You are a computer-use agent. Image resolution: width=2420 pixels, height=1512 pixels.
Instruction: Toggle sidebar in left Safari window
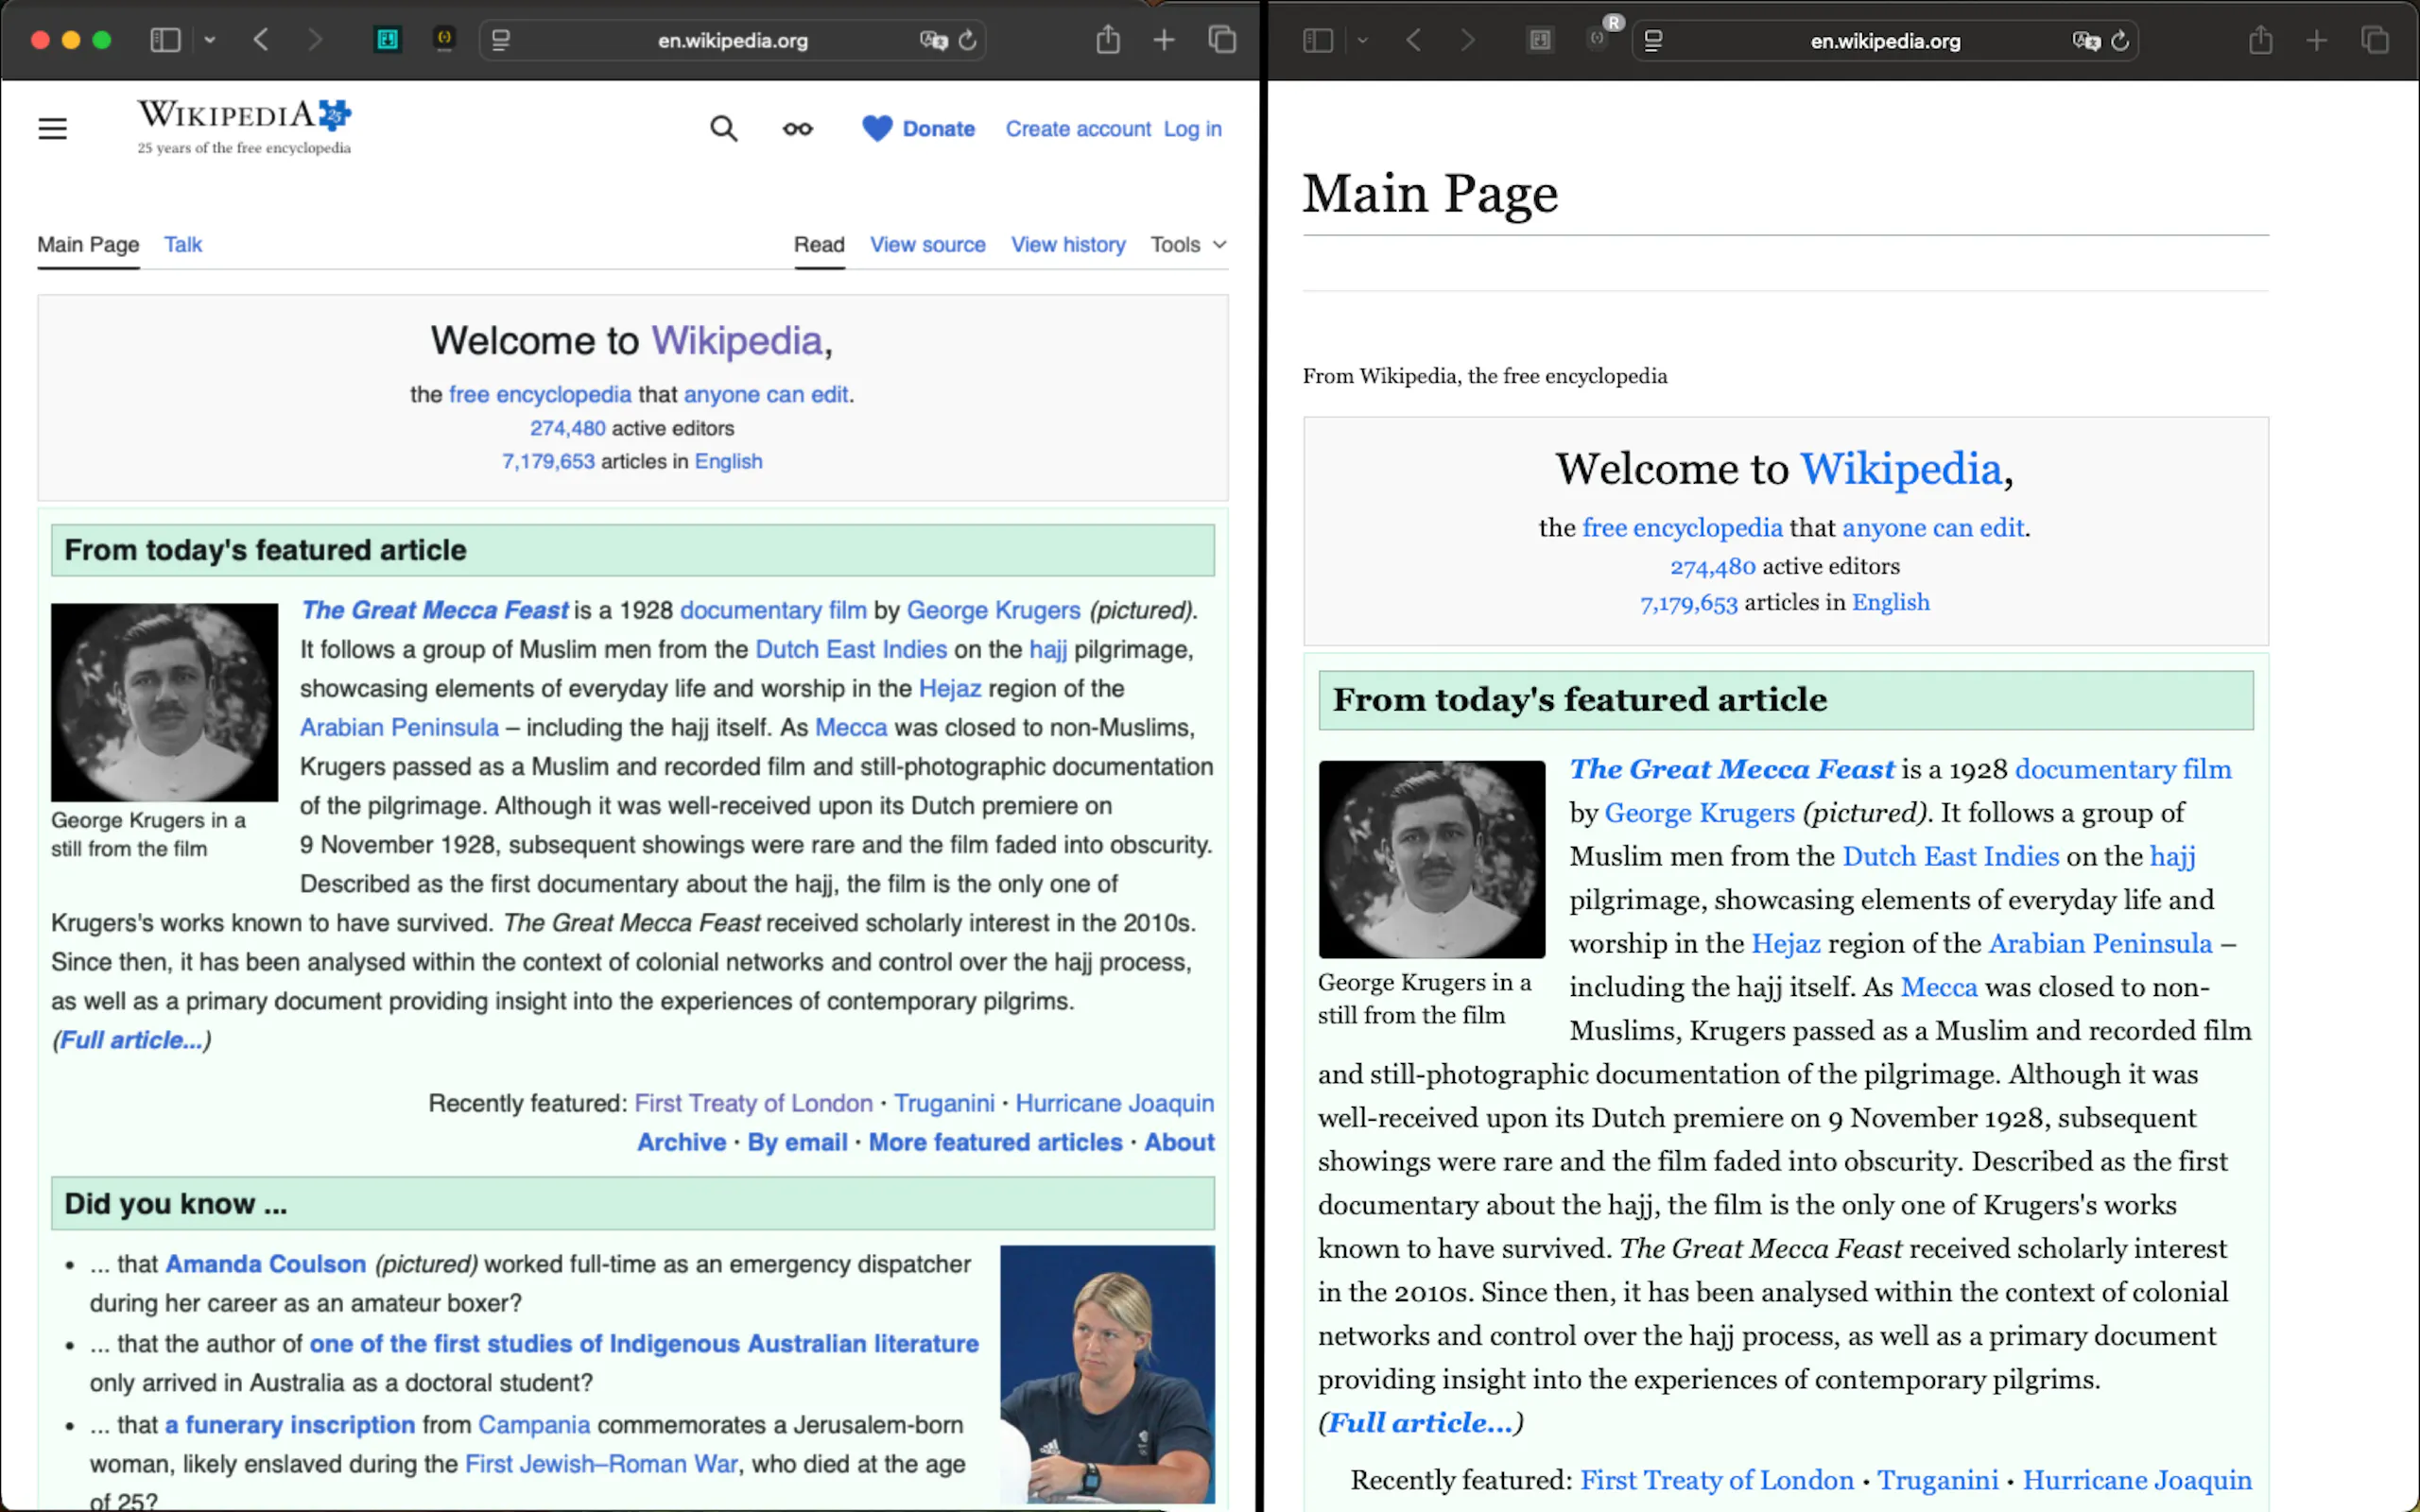165,40
